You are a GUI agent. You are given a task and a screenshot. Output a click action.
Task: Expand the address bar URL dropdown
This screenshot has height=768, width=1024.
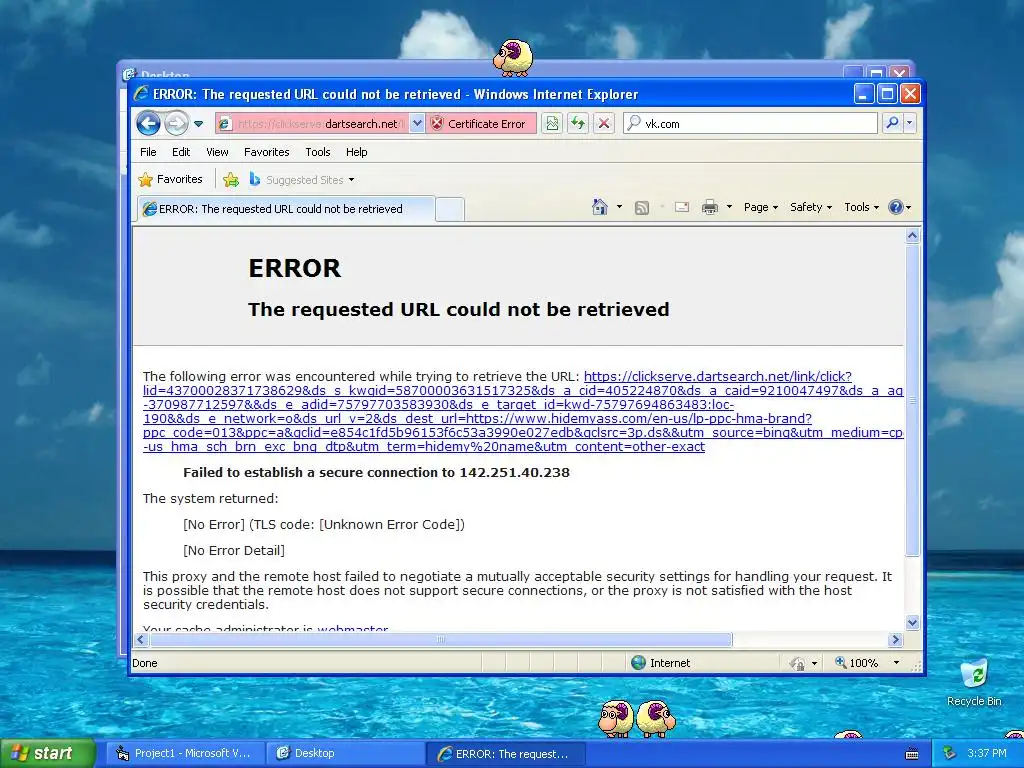[417, 123]
